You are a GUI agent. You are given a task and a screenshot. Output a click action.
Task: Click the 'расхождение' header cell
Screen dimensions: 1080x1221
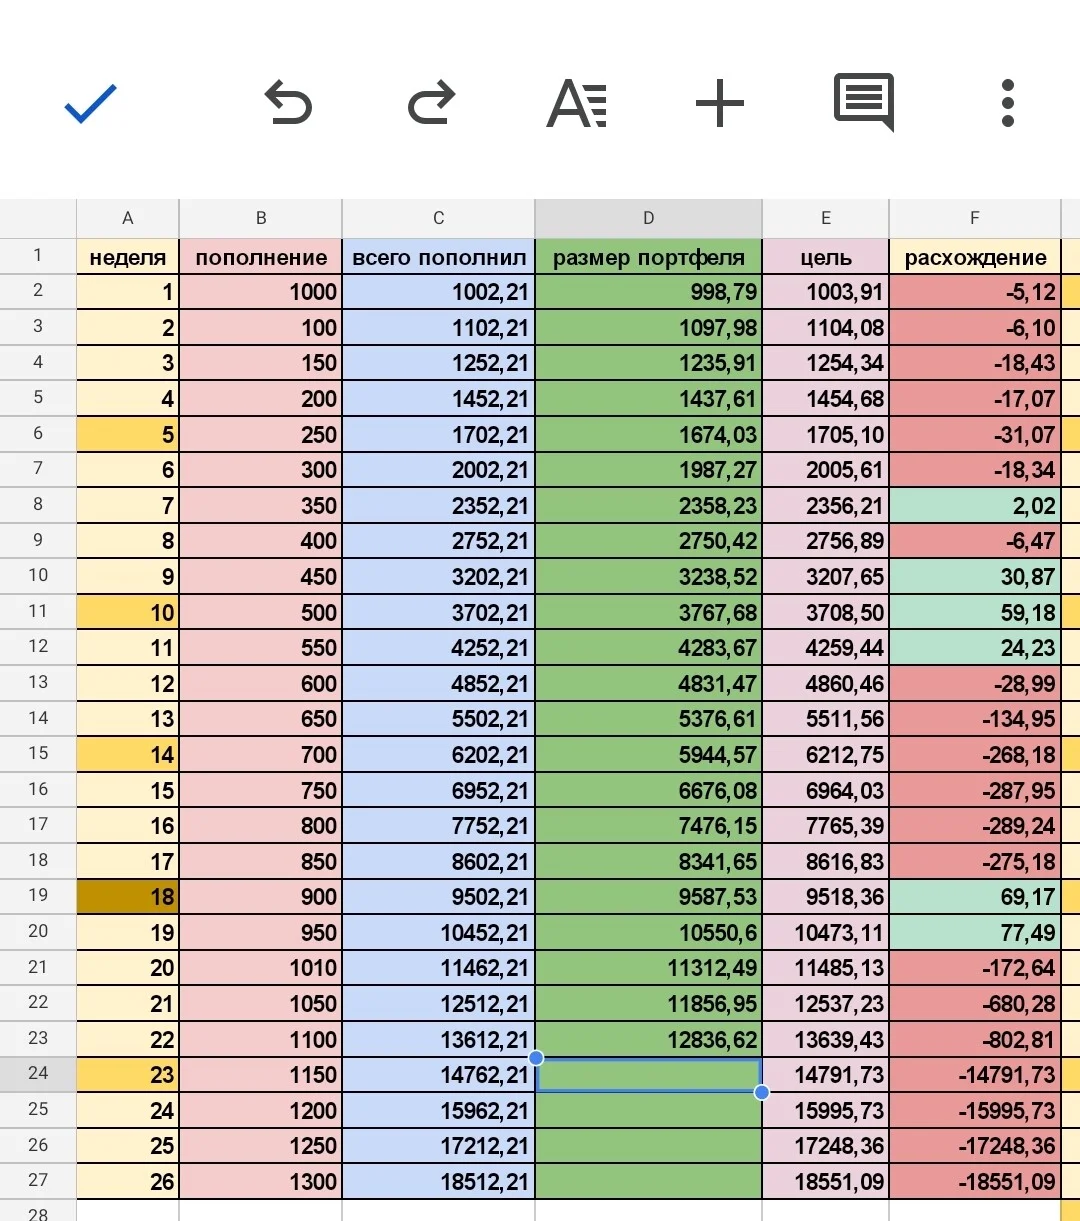(x=975, y=257)
